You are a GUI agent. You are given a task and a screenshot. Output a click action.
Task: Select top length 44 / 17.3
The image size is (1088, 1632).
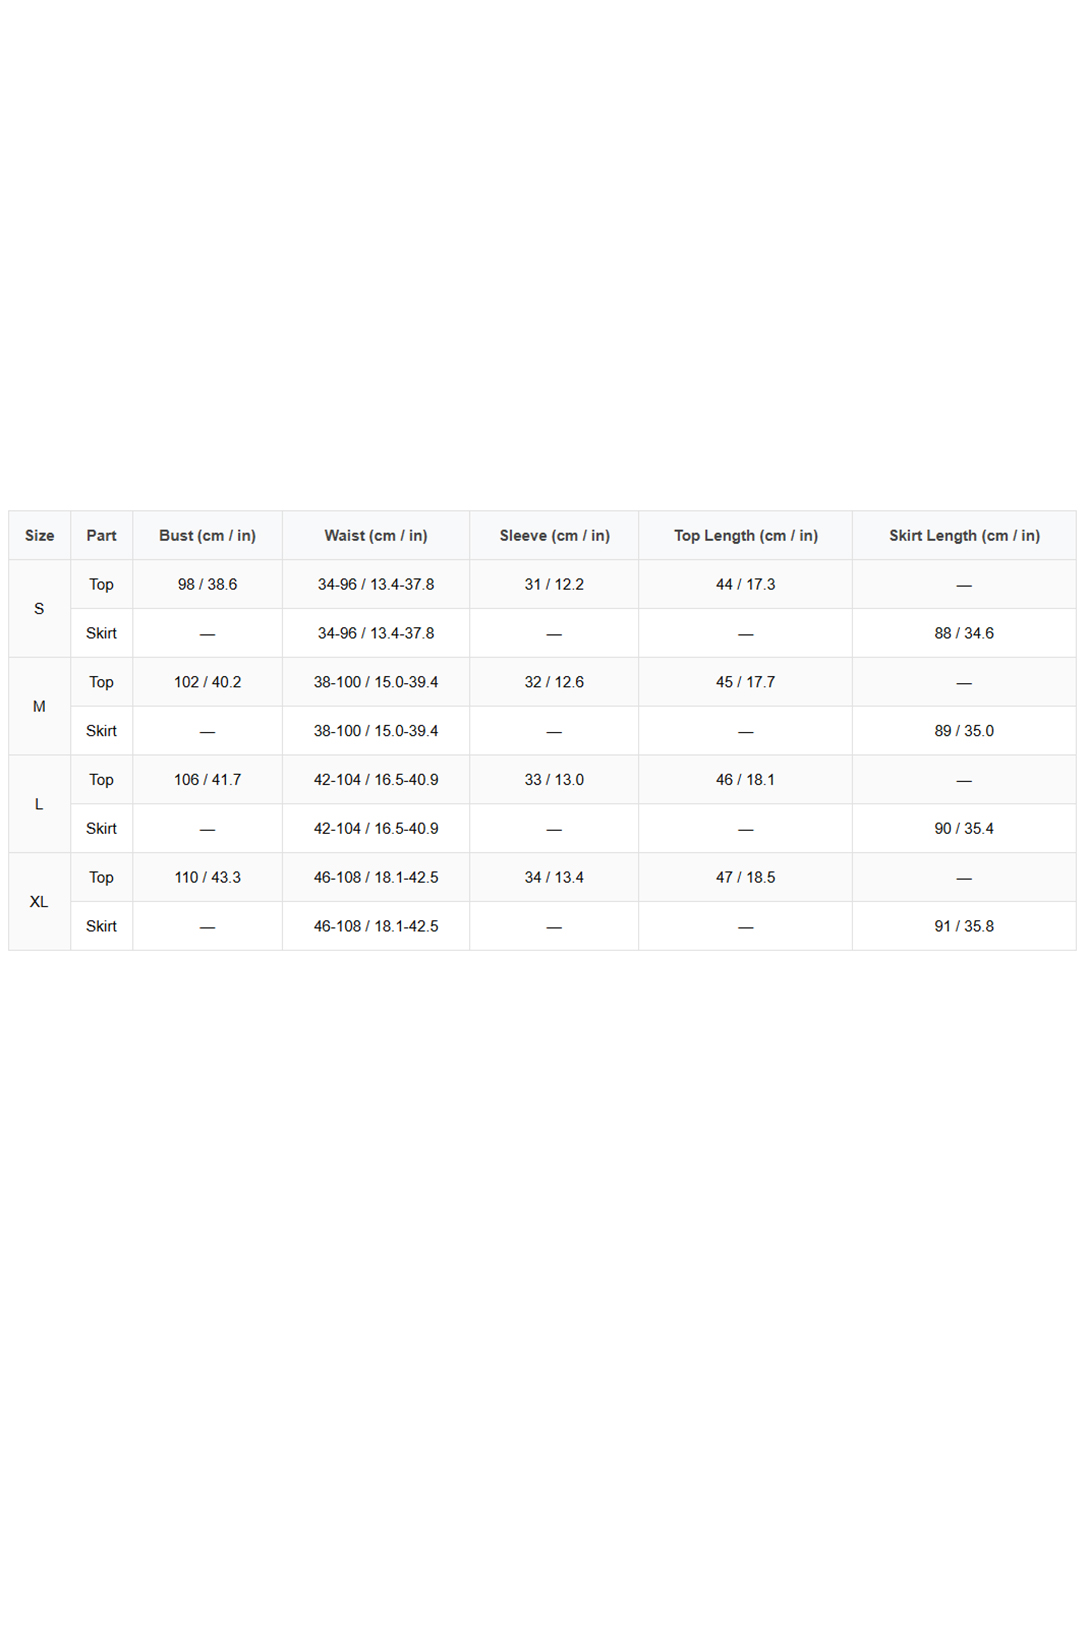point(745,584)
